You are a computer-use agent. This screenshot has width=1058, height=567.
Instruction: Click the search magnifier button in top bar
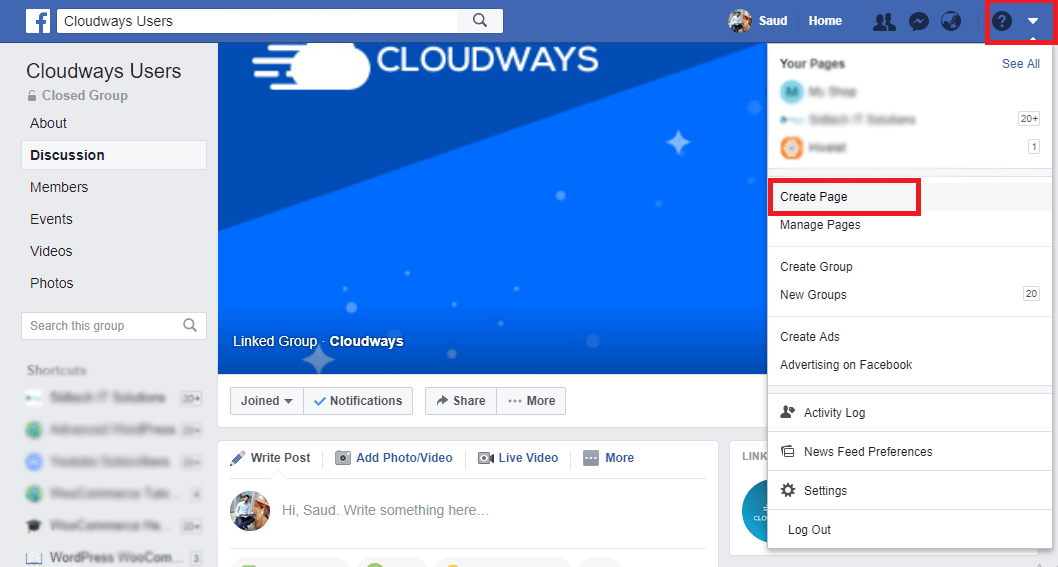click(x=480, y=20)
